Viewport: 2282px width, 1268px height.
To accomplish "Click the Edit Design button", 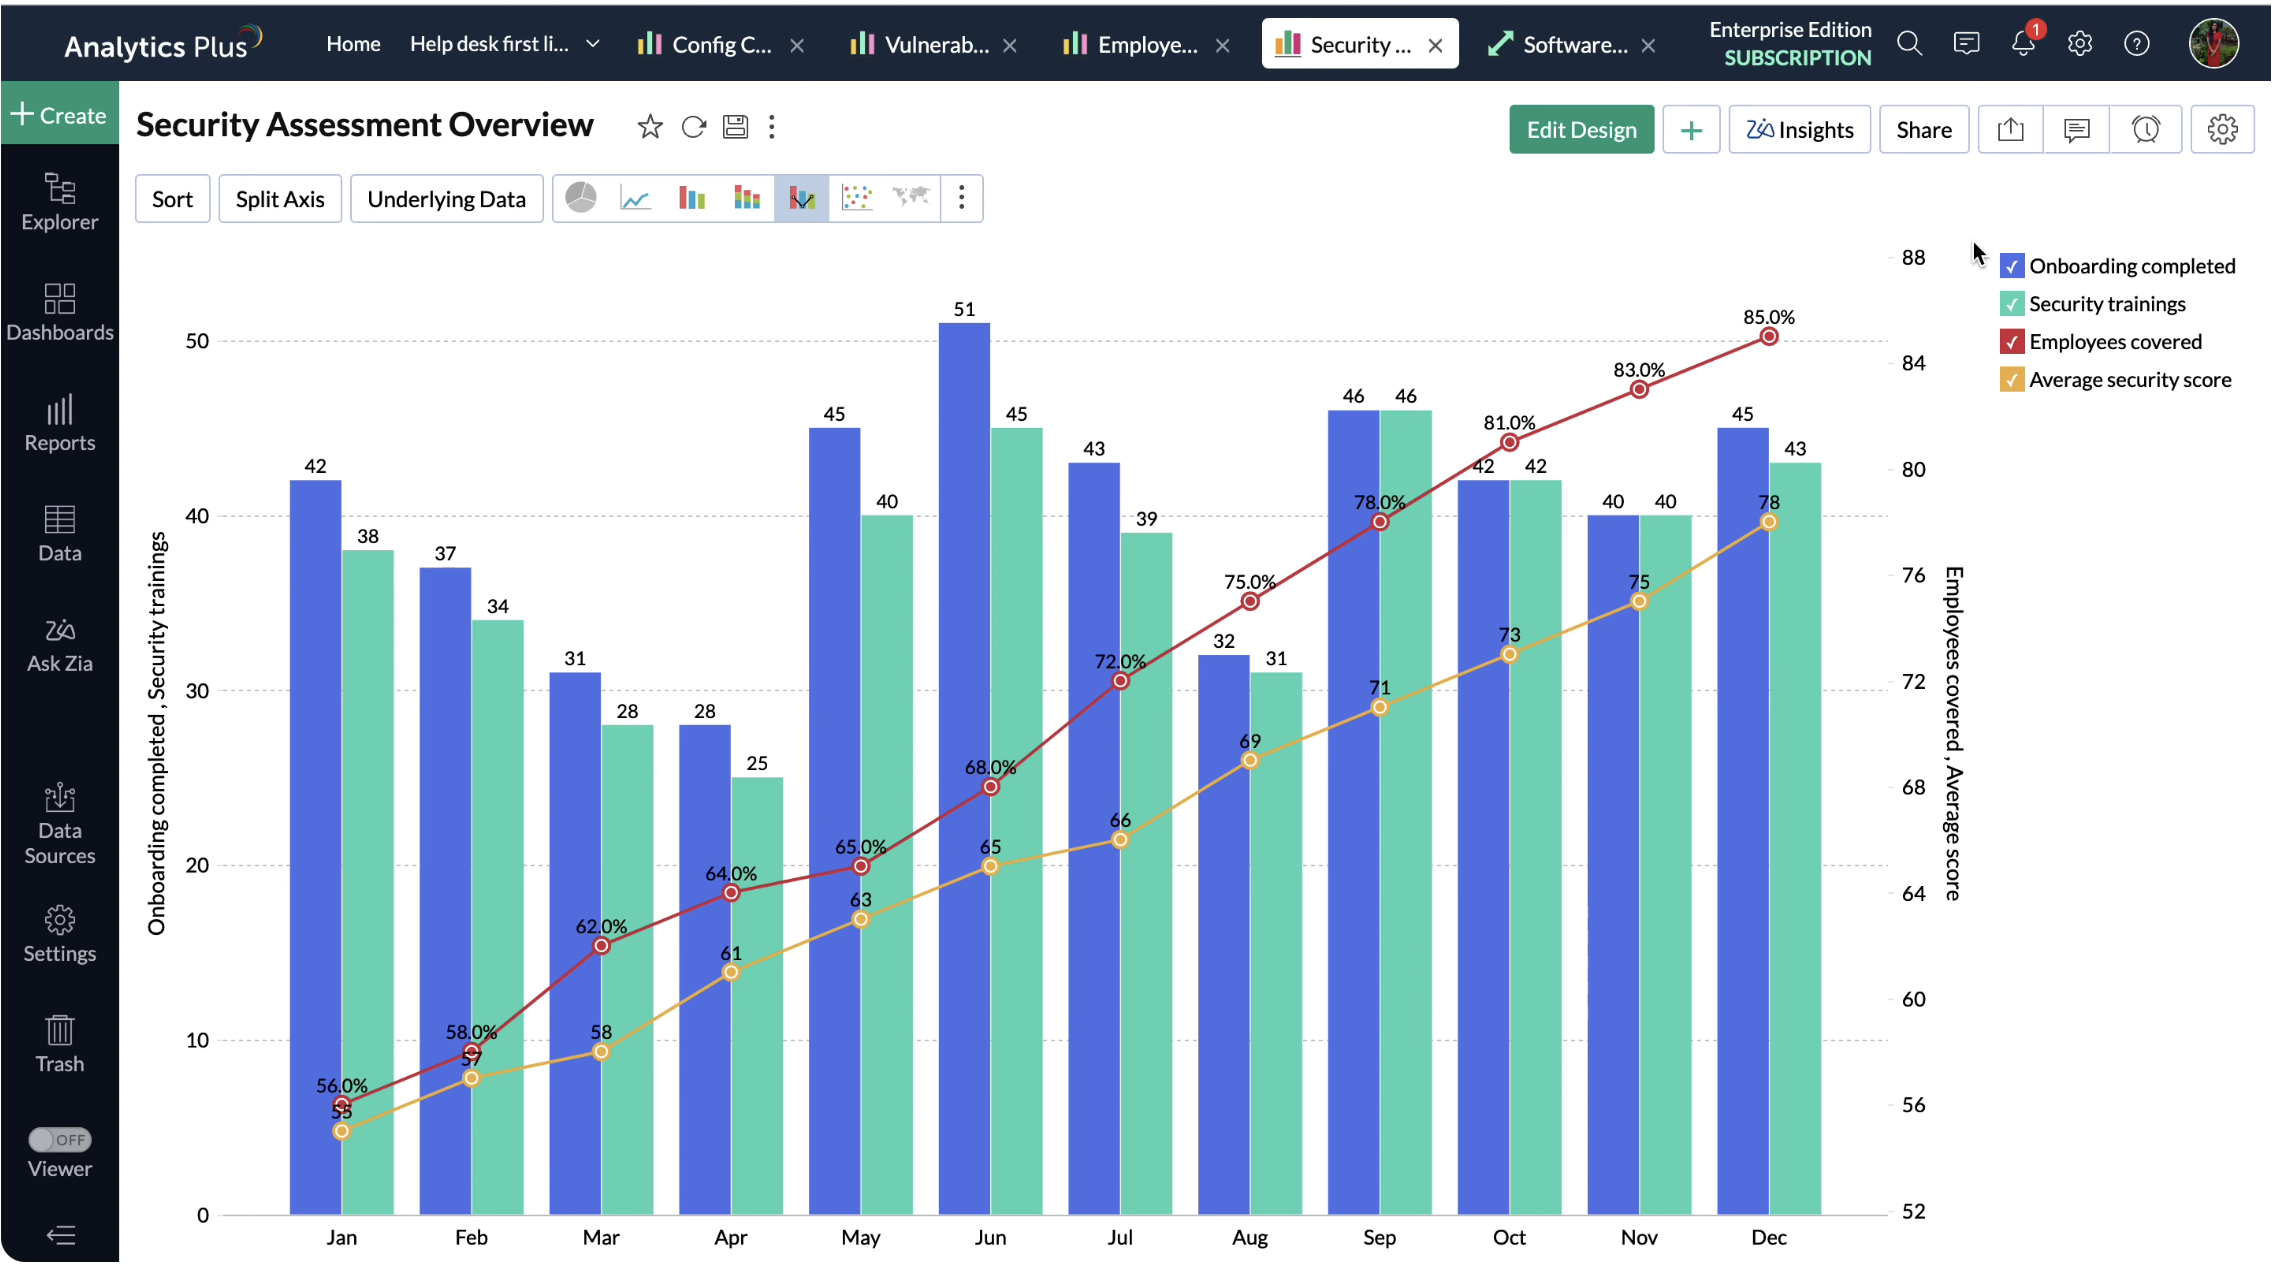I will tap(1580, 130).
